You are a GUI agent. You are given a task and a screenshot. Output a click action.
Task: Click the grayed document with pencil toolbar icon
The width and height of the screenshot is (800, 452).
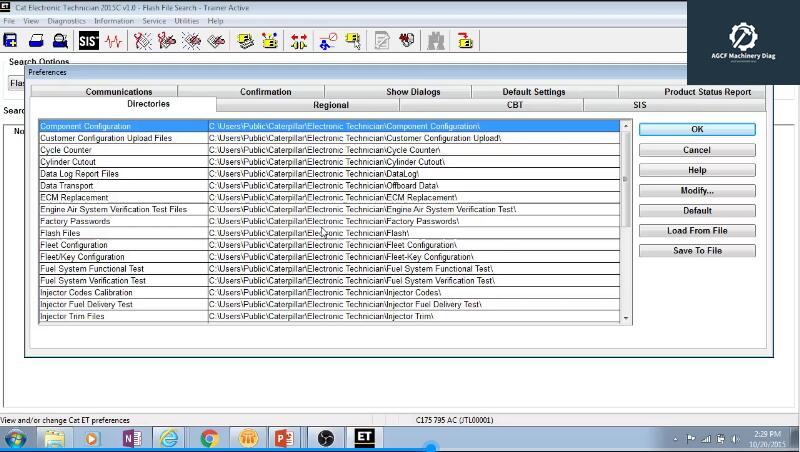coord(382,40)
